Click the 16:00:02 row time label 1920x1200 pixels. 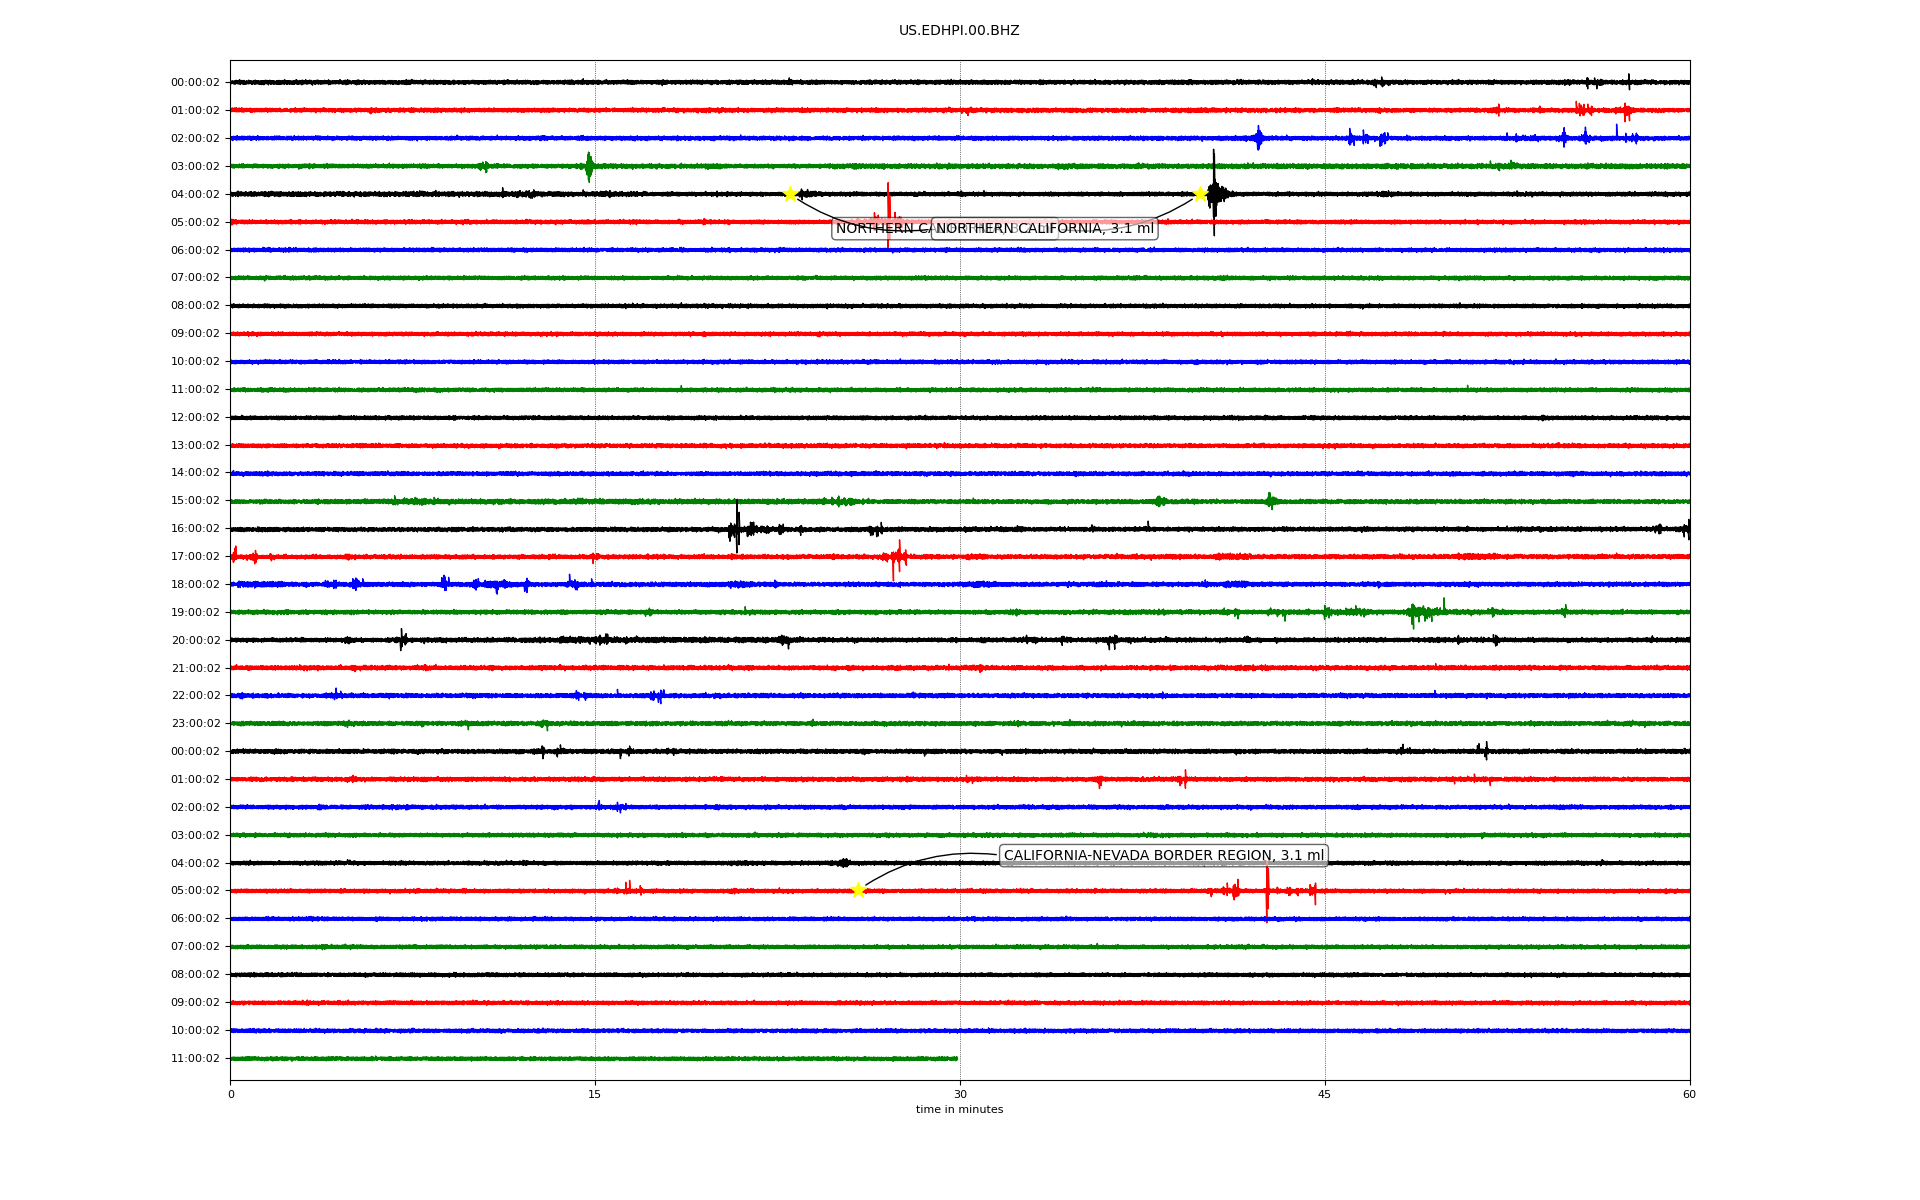(x=195, y=529)
